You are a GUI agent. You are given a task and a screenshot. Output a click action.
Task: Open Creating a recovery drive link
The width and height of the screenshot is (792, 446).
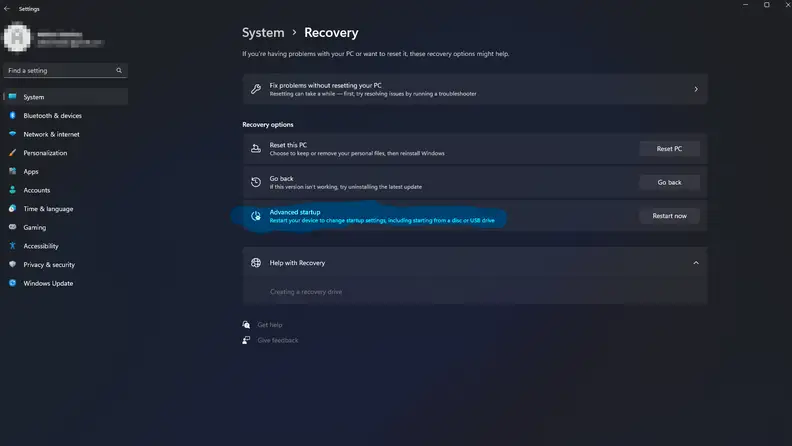point(306,291)
